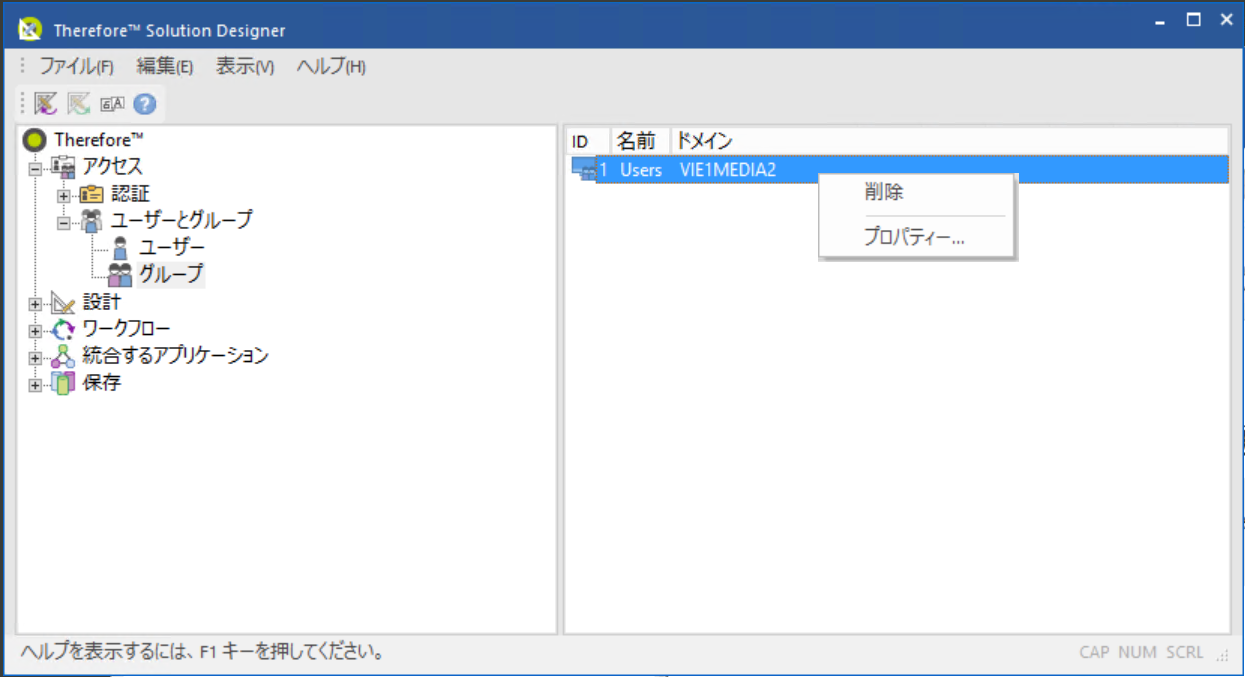Click the window resize grip corner

pos(1222,656)
